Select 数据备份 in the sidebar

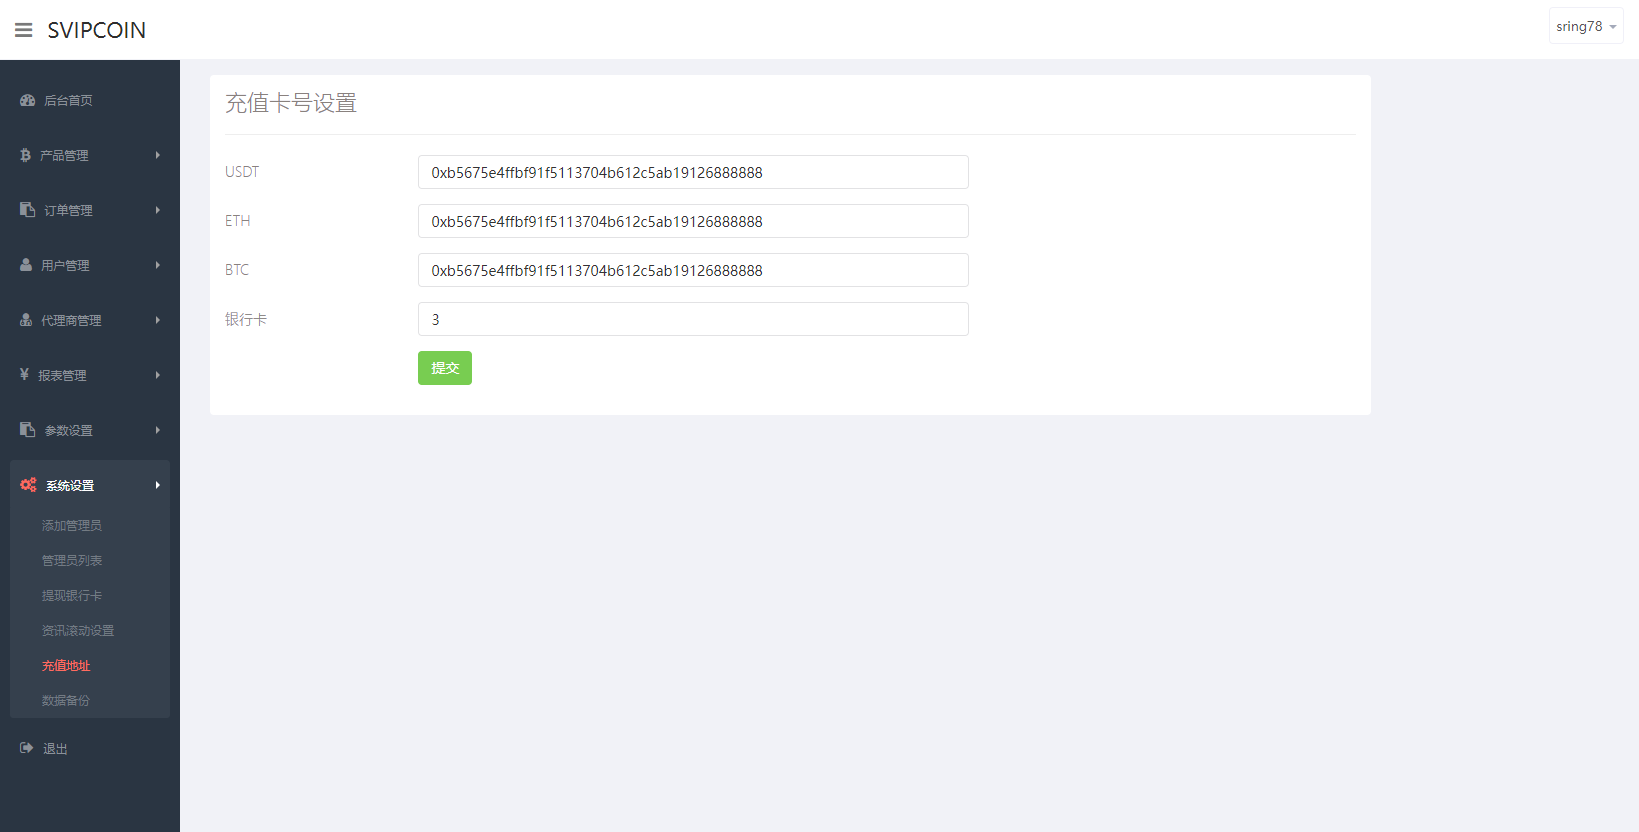point(66,701)
